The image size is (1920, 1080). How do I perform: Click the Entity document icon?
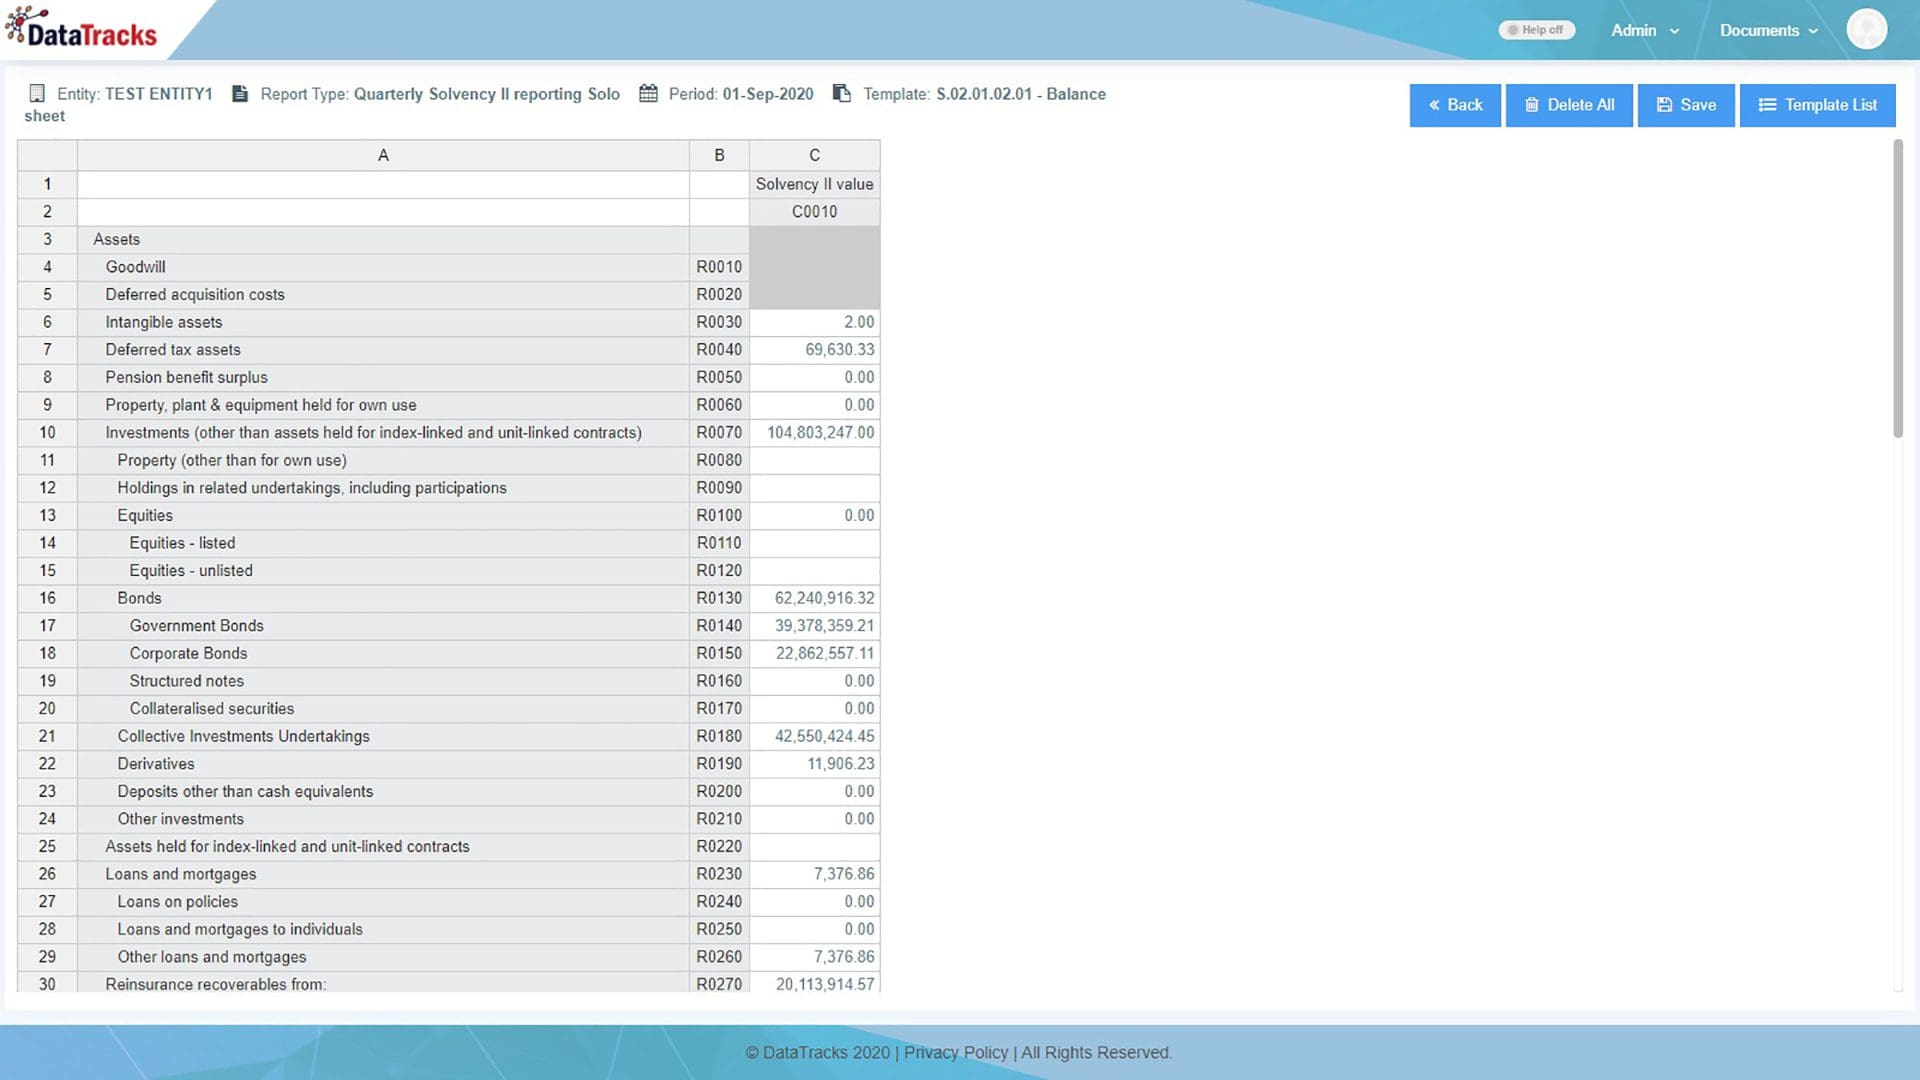tap(37, 93)
